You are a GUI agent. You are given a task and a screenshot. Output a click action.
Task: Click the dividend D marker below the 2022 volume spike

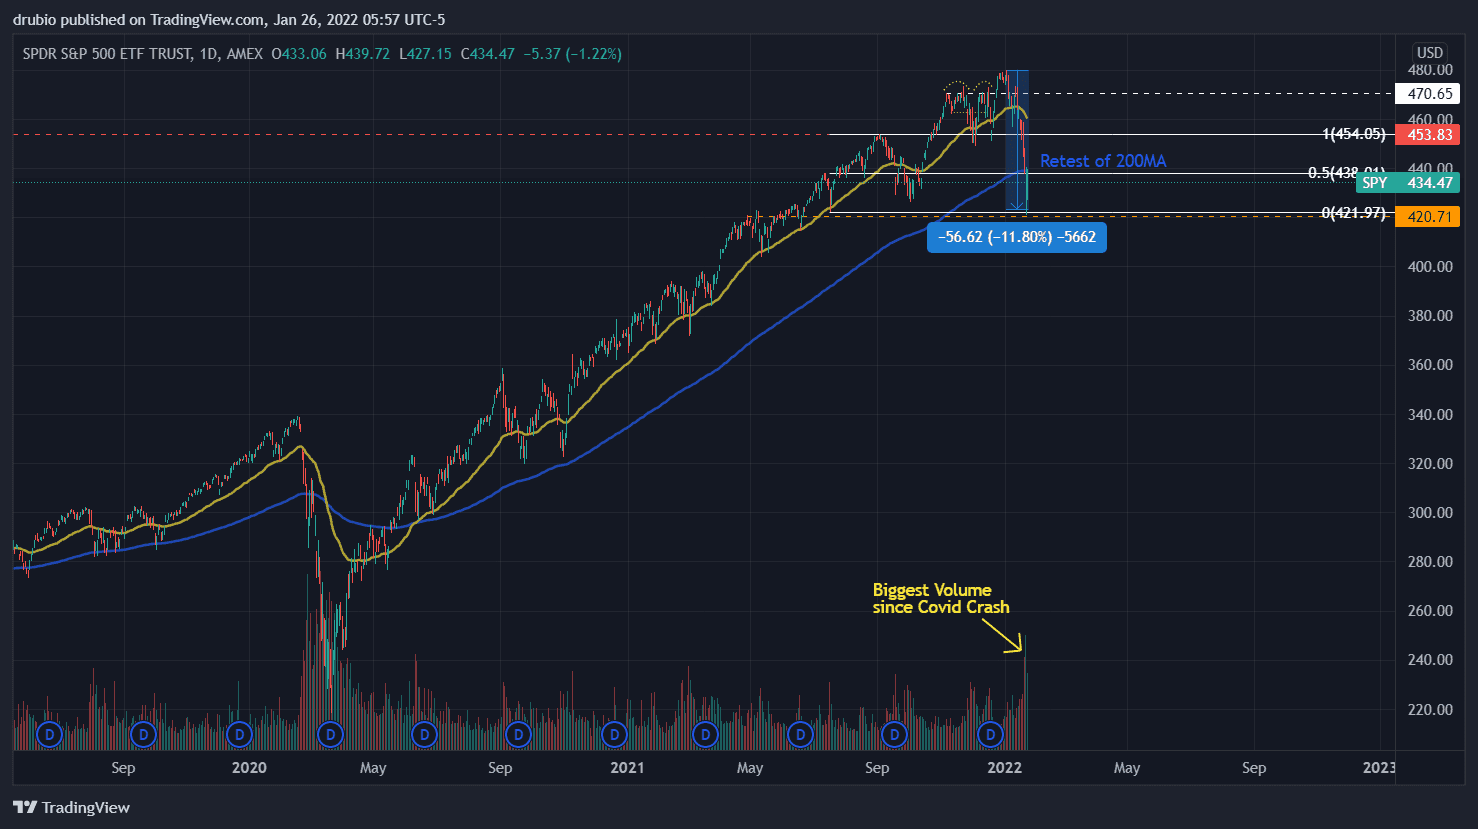pyautogui.click(x=990, y=735)
